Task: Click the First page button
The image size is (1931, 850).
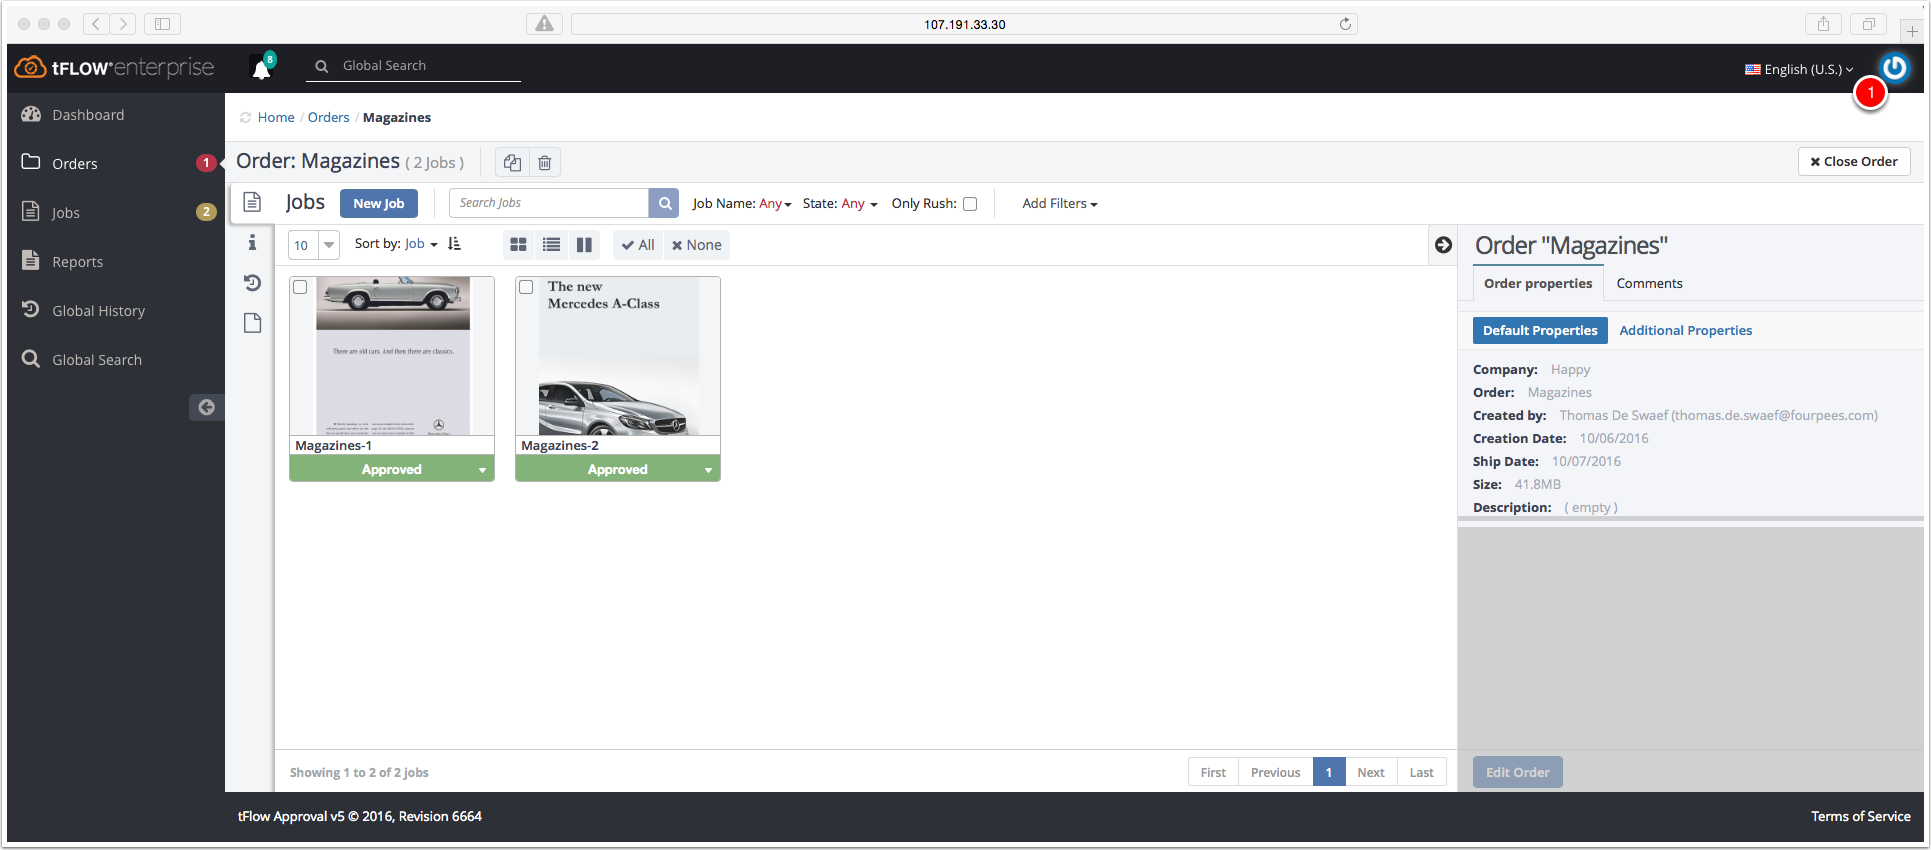Action: pos(1213,772)
